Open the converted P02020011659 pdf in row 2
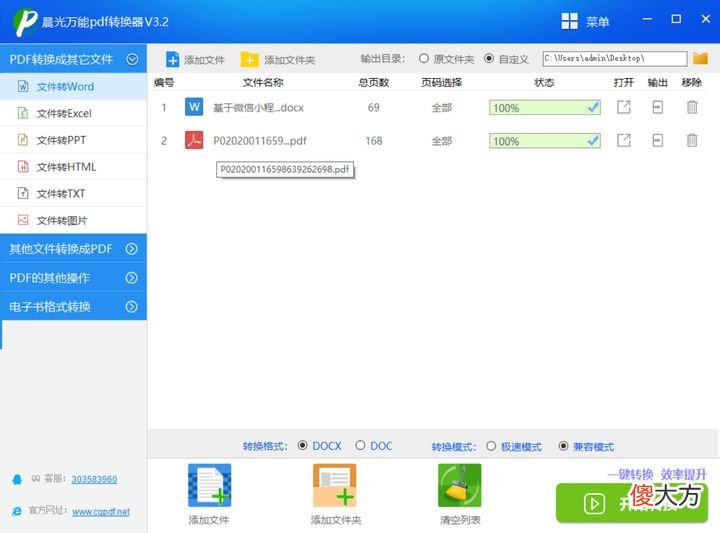Image resolution: width=720 pixels, height=533 pixels. 624,140
